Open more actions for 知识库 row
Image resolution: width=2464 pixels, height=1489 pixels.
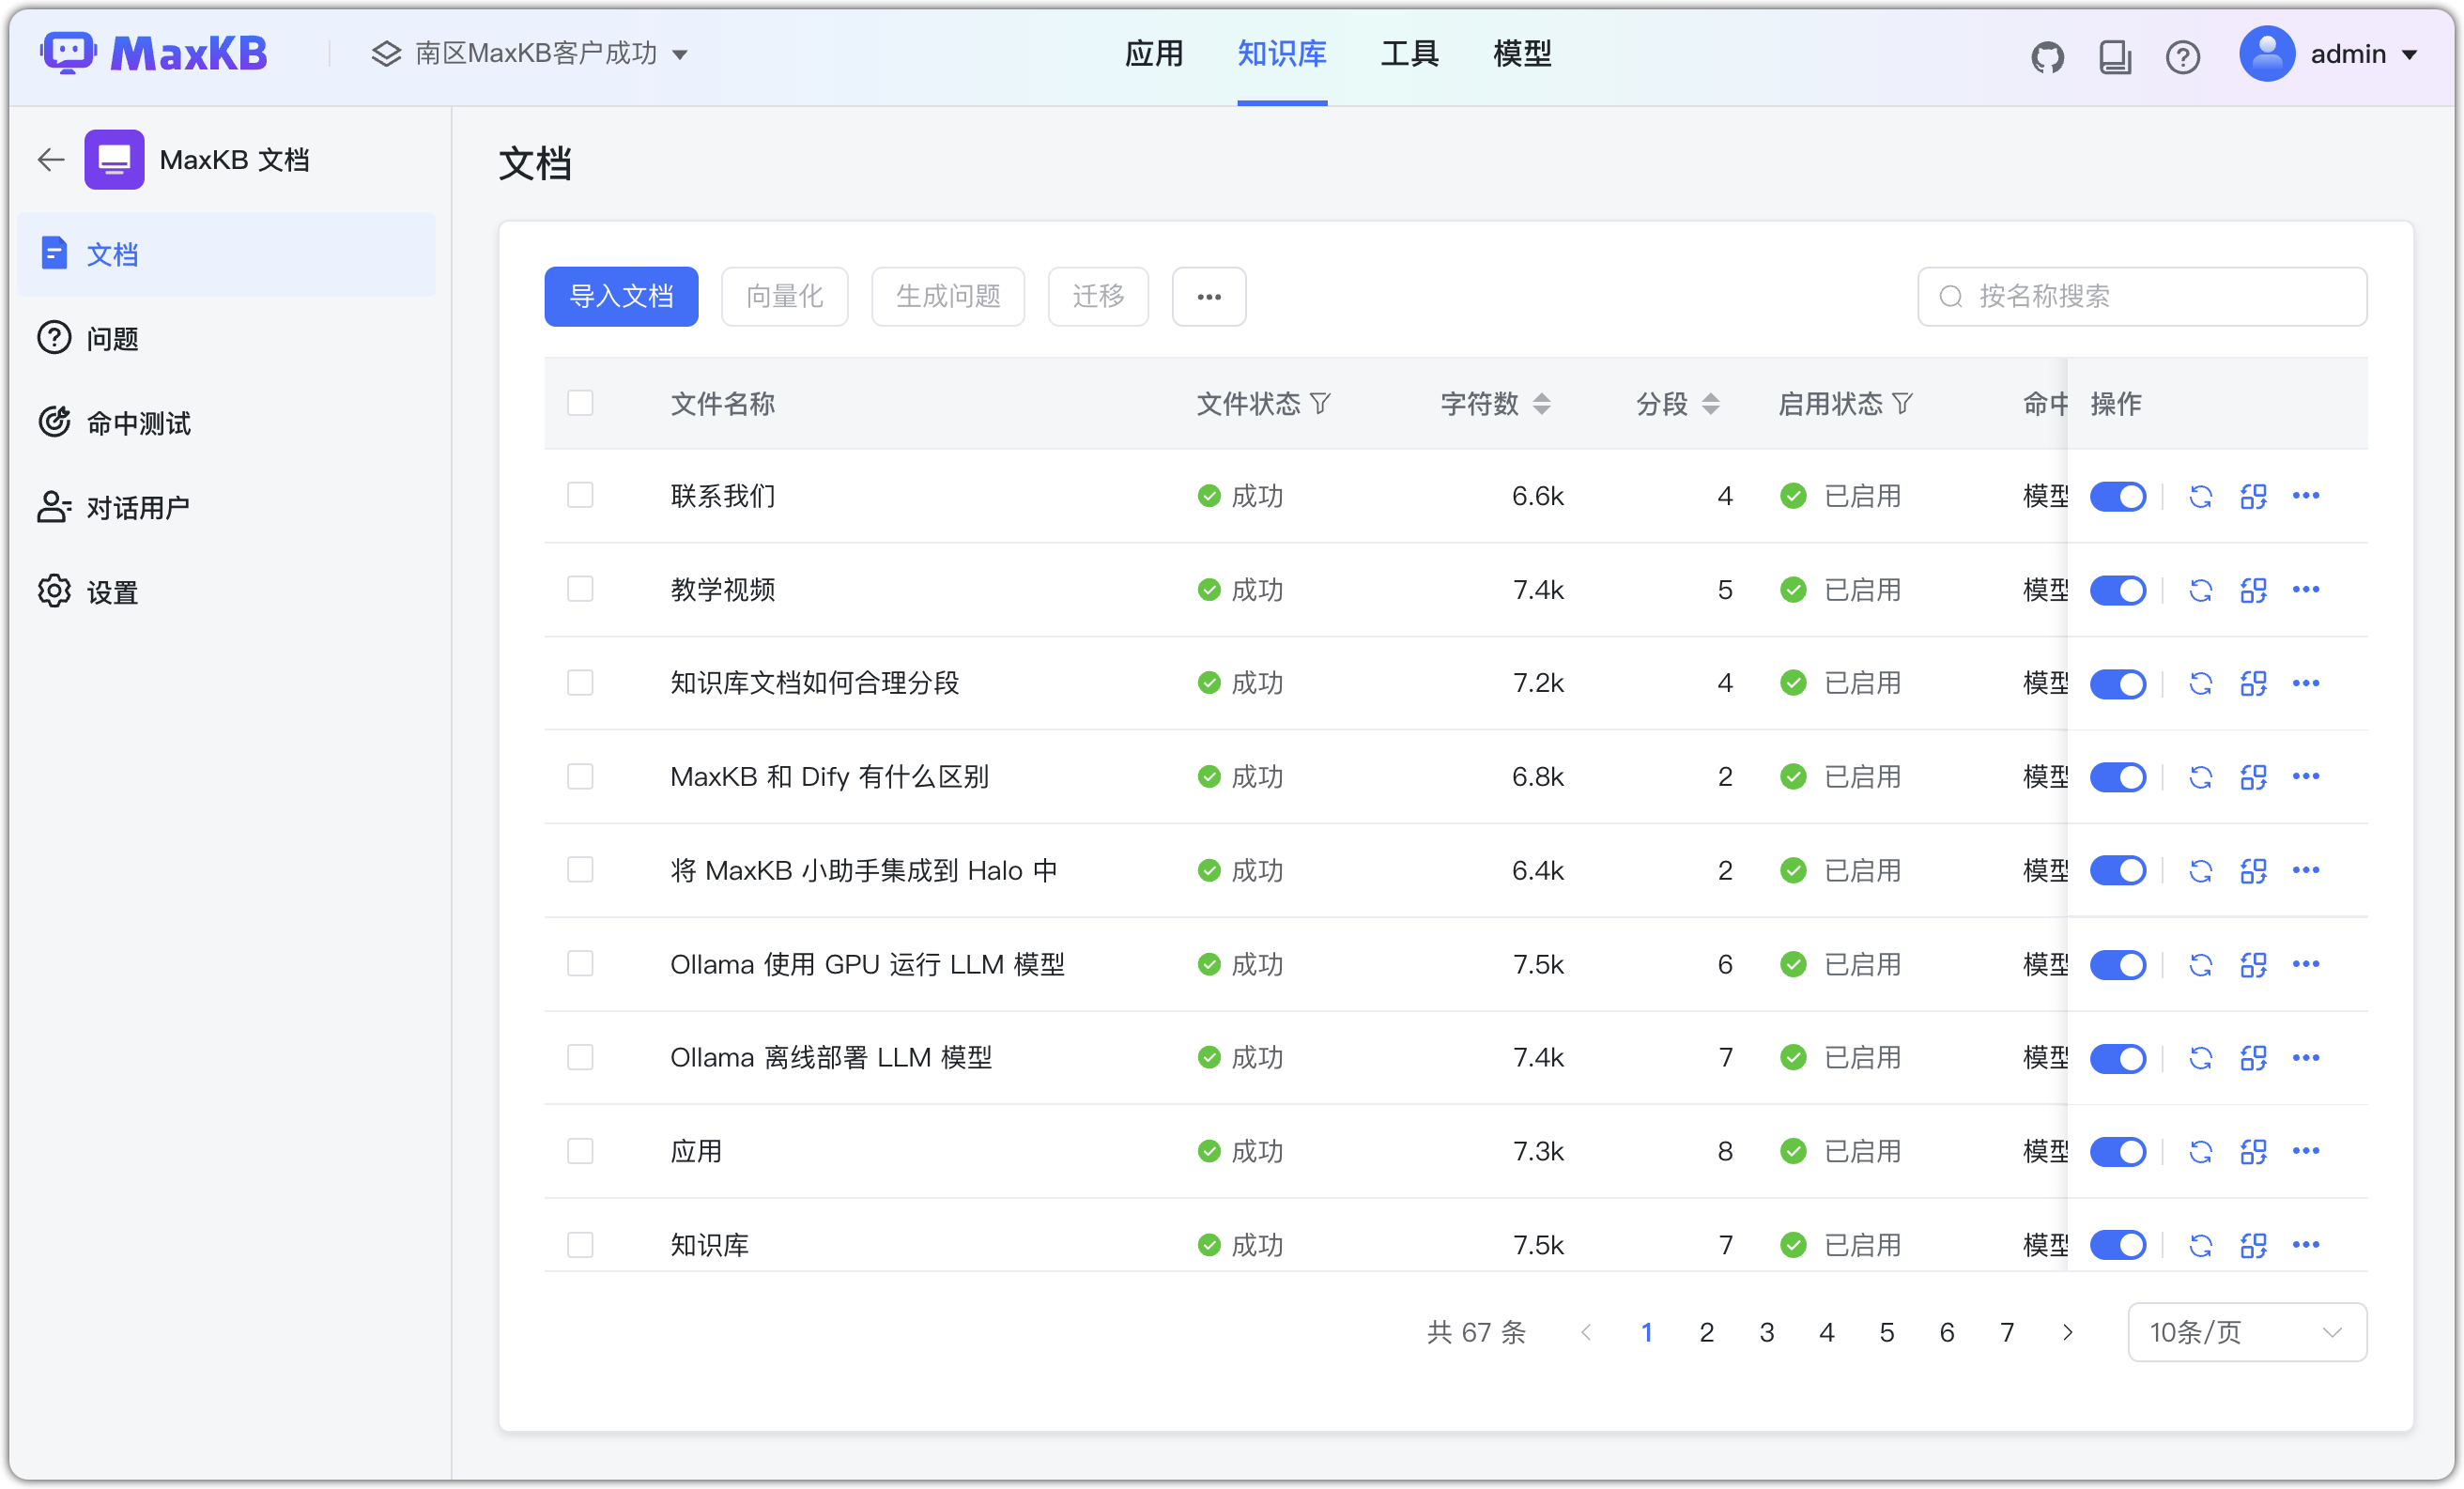click(2306, 1245)
